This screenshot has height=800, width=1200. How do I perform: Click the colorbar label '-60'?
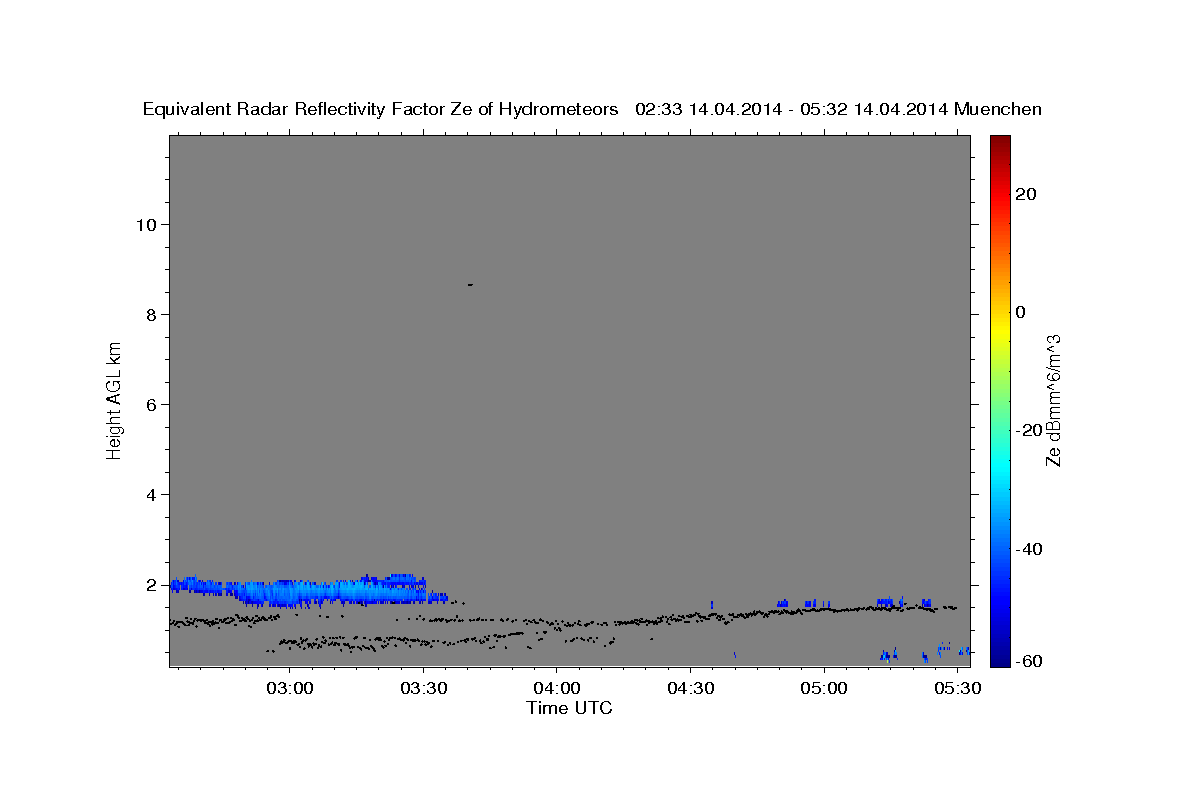coord(1029,660)
